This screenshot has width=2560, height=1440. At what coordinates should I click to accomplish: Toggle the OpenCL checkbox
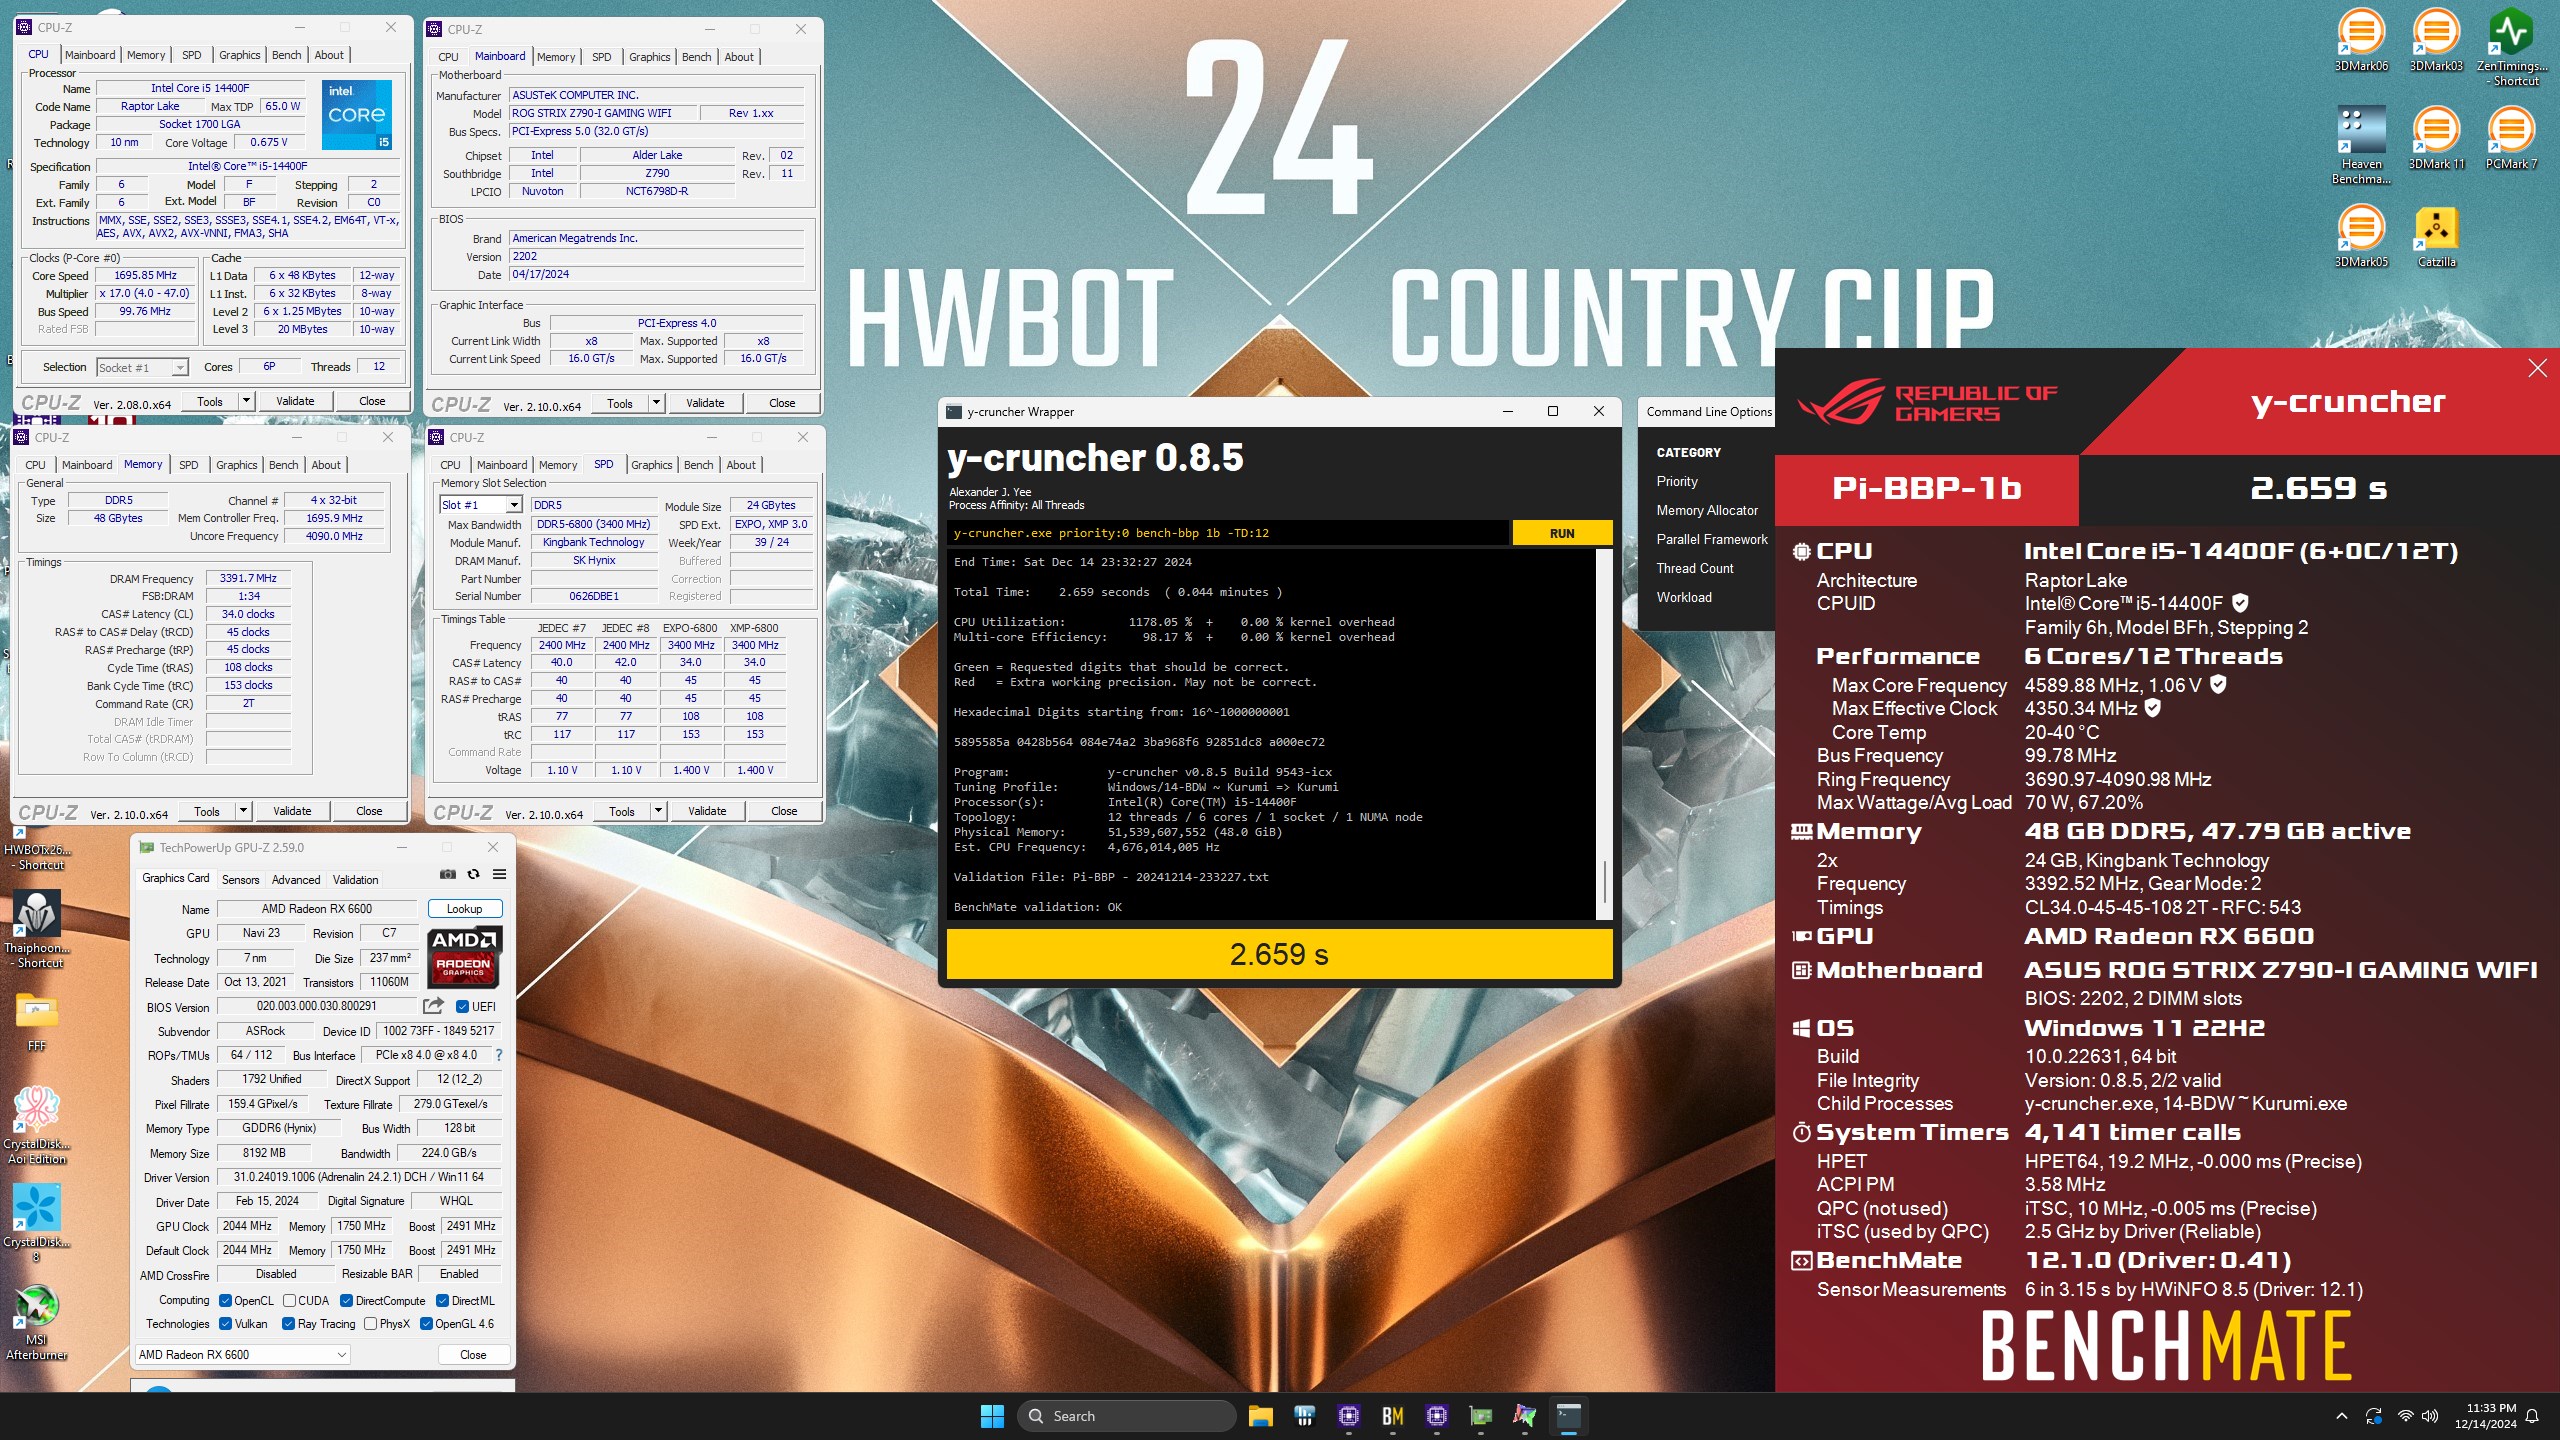tap(225, 1301)
